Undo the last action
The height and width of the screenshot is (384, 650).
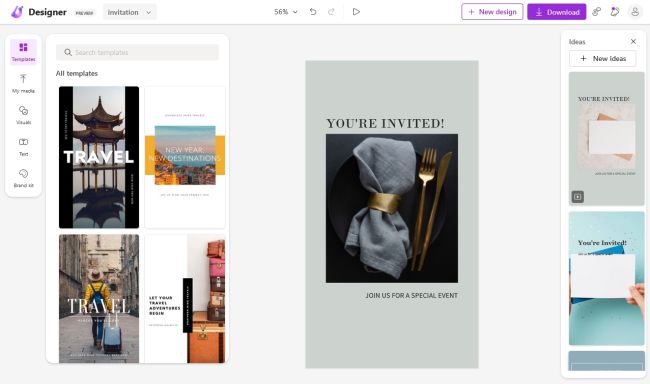click(313, 12)
